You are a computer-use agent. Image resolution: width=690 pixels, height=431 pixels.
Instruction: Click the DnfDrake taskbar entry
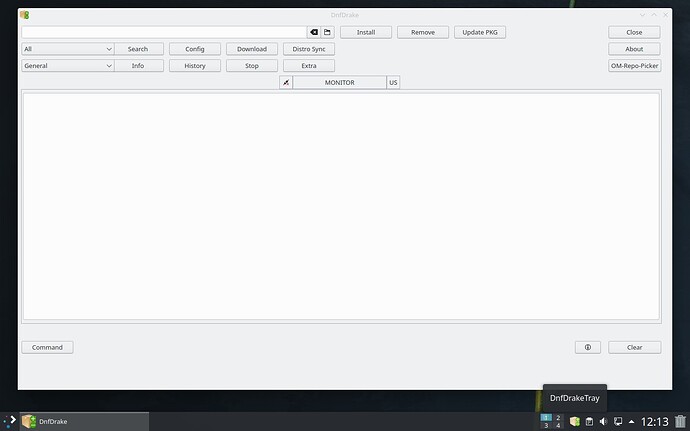point(84,421)
